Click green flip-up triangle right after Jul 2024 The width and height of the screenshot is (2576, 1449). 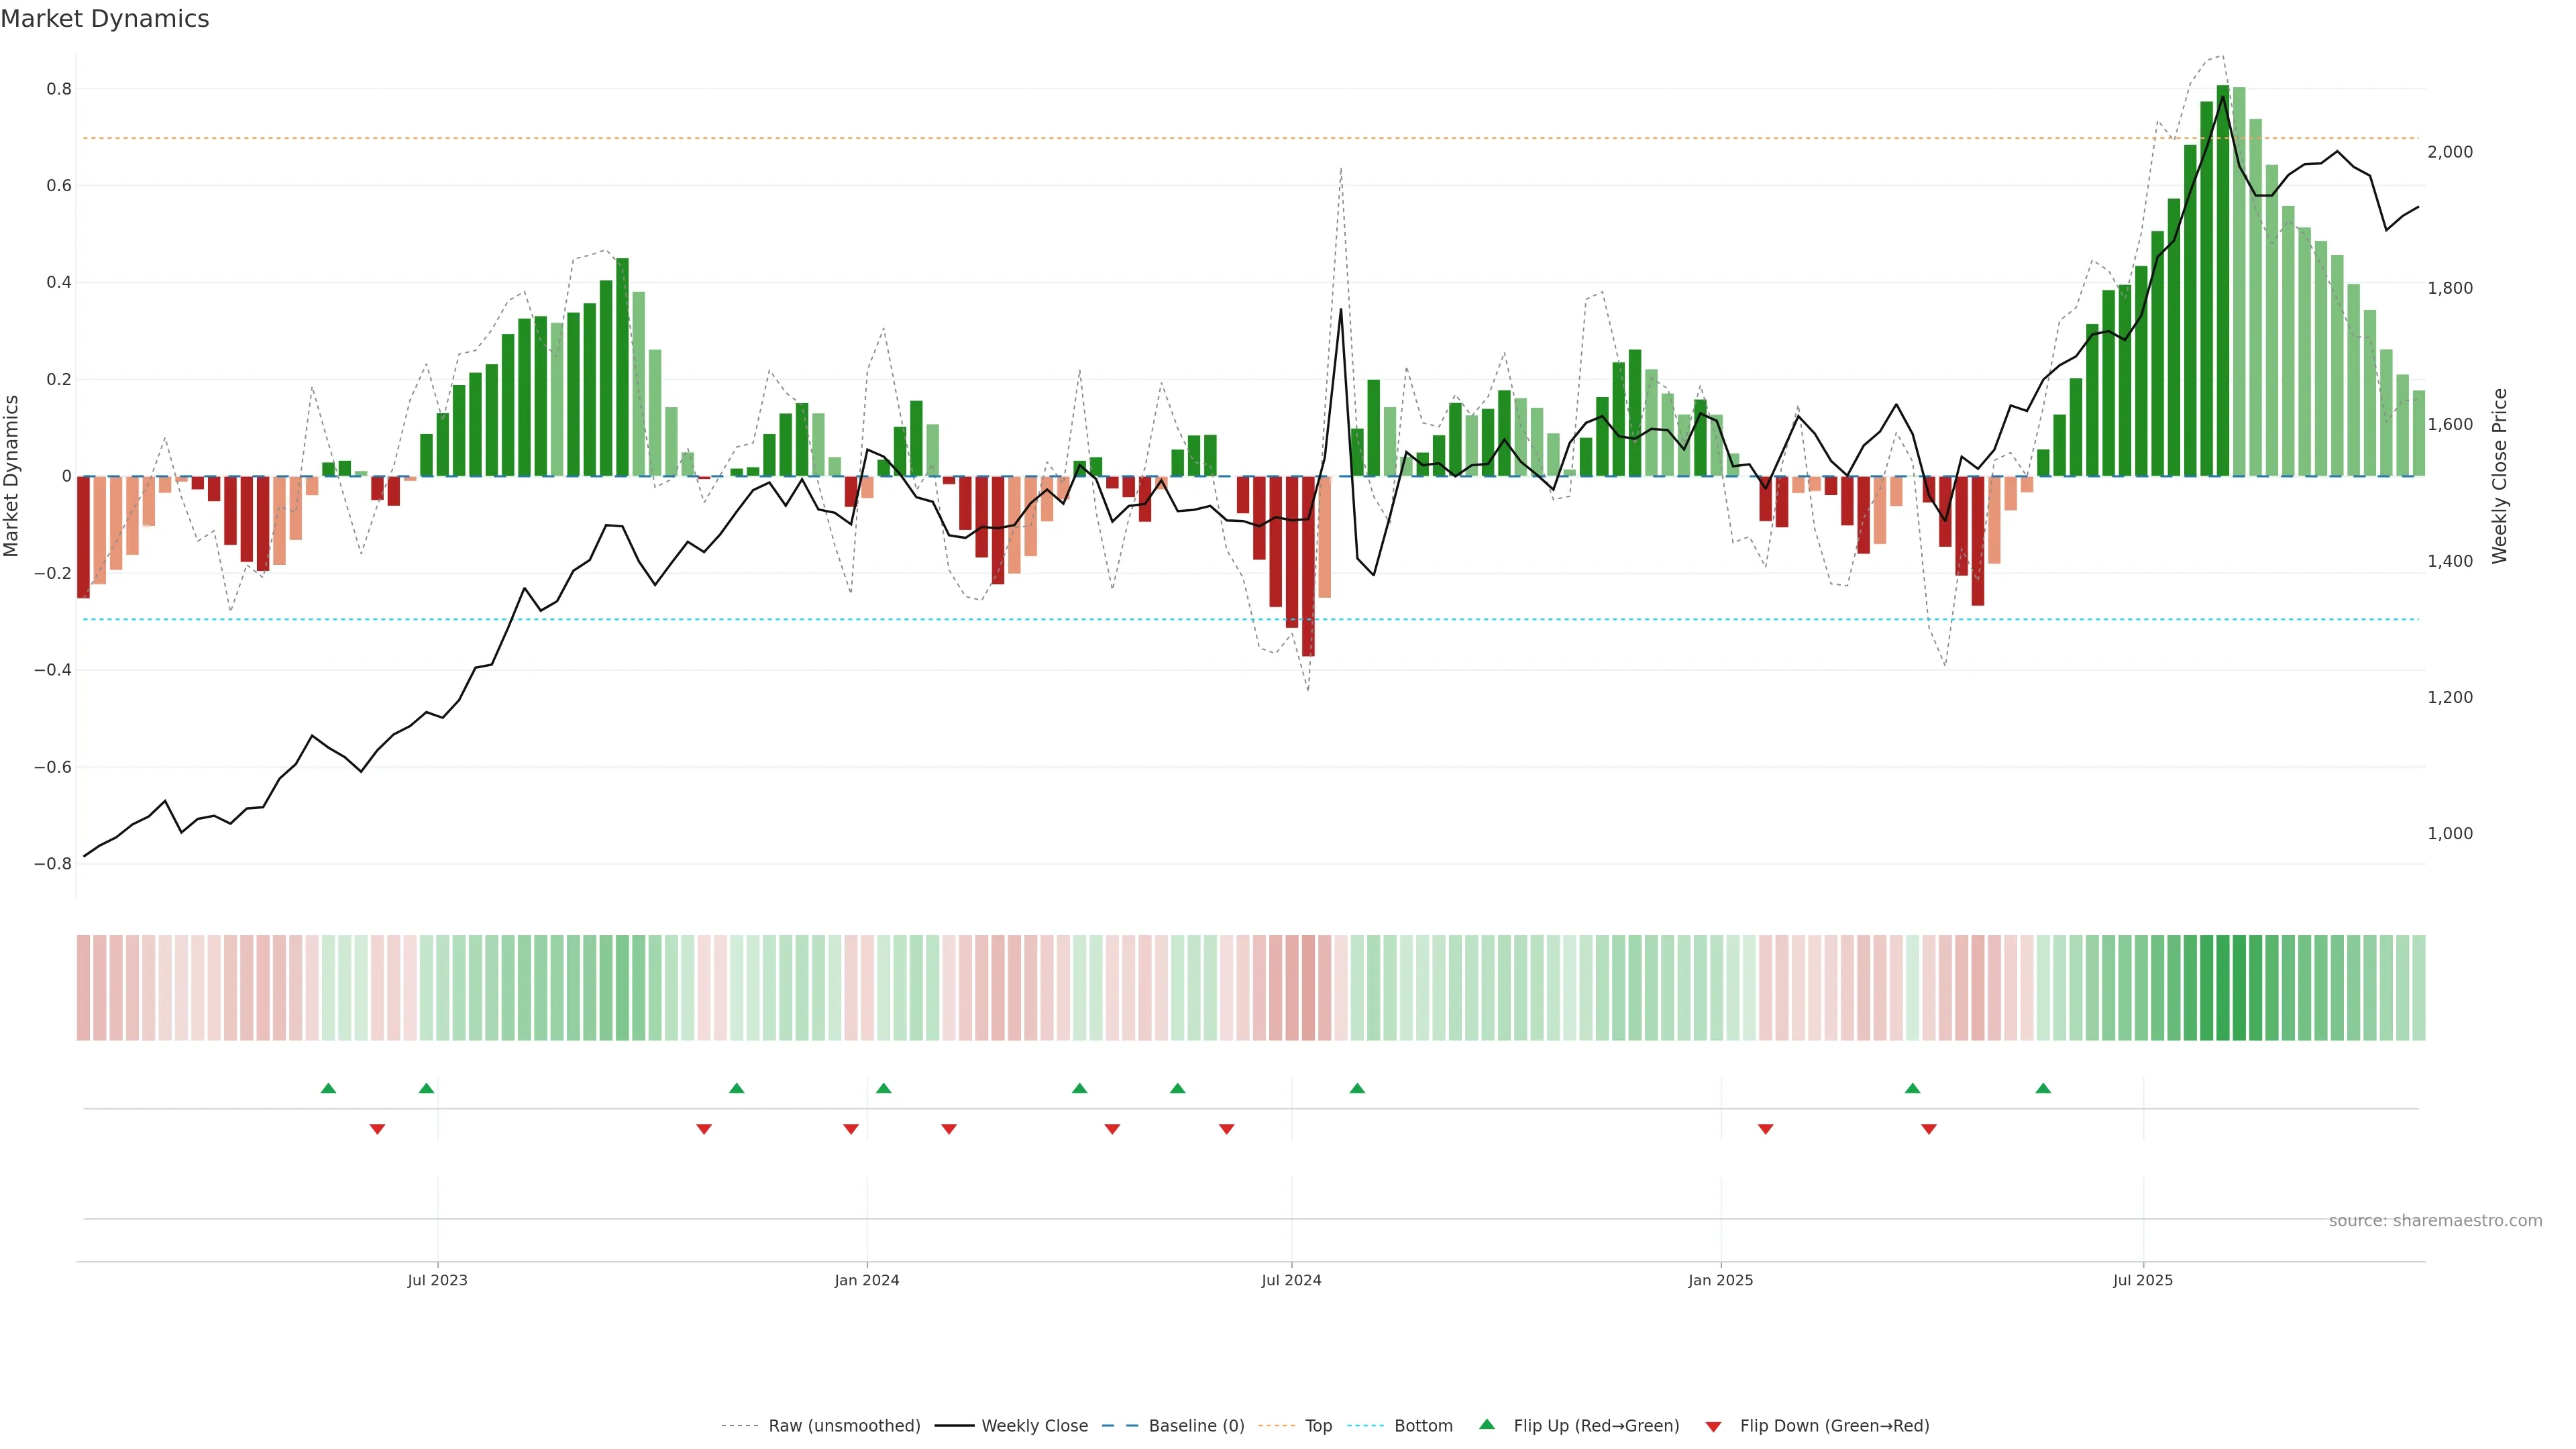point(1357,1088)
